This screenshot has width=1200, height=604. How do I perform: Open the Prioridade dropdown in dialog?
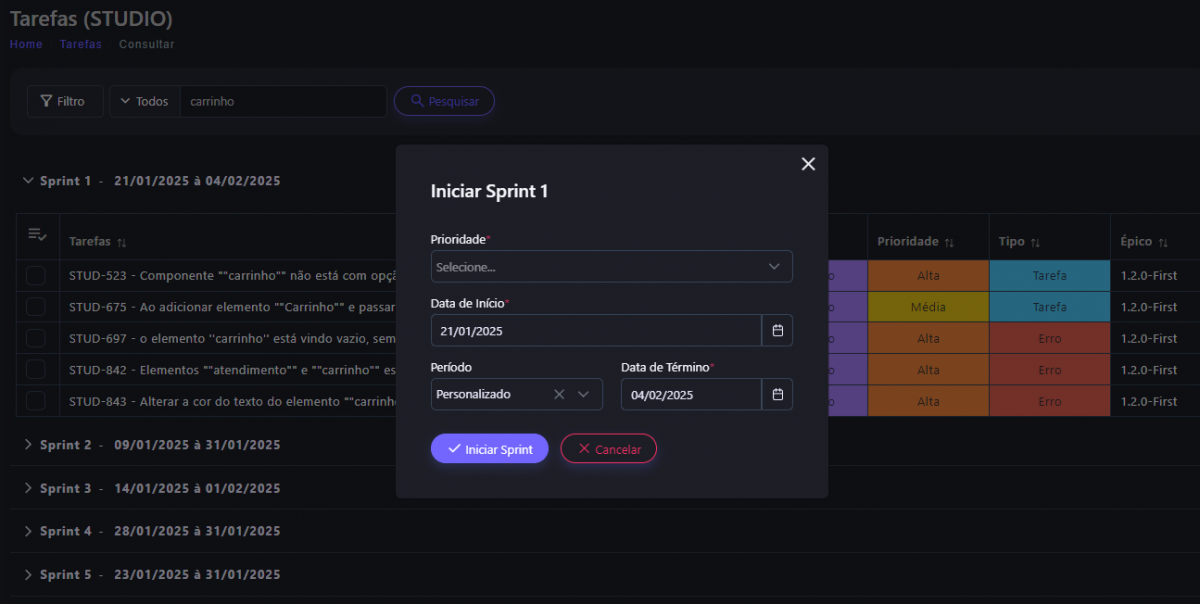click(x=611, y=267)
